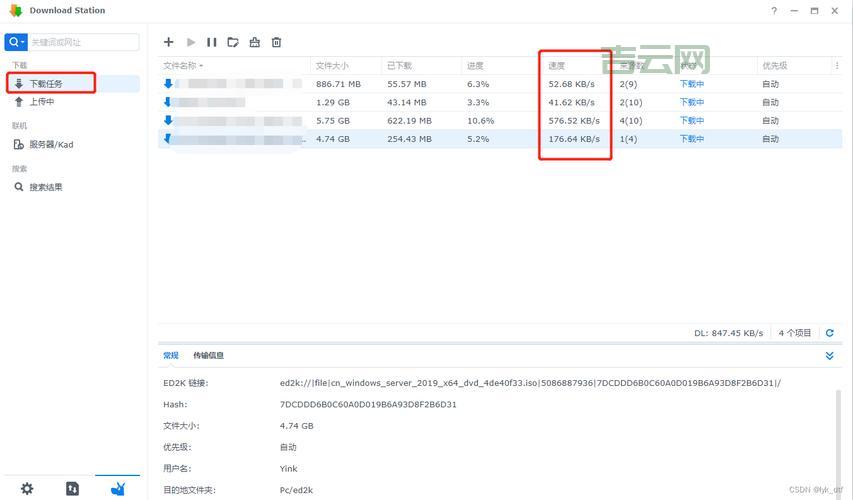Click the change destination folder icon

[233, 42]
